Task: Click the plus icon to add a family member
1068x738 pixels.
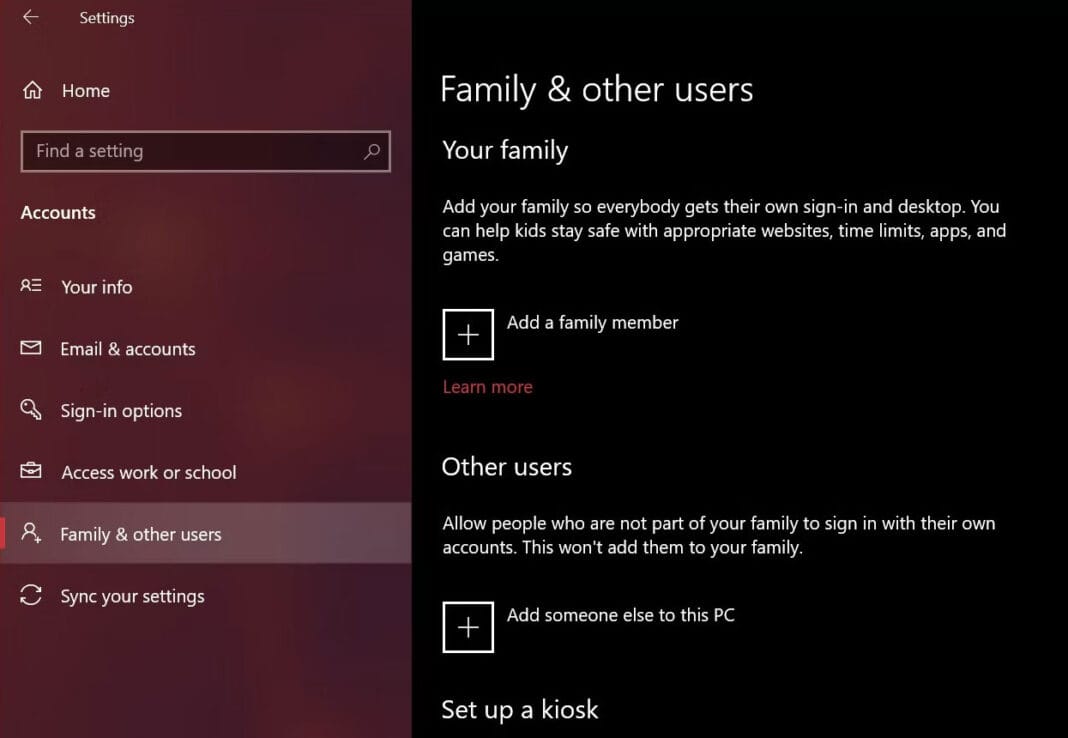Action: pos(468,333)
